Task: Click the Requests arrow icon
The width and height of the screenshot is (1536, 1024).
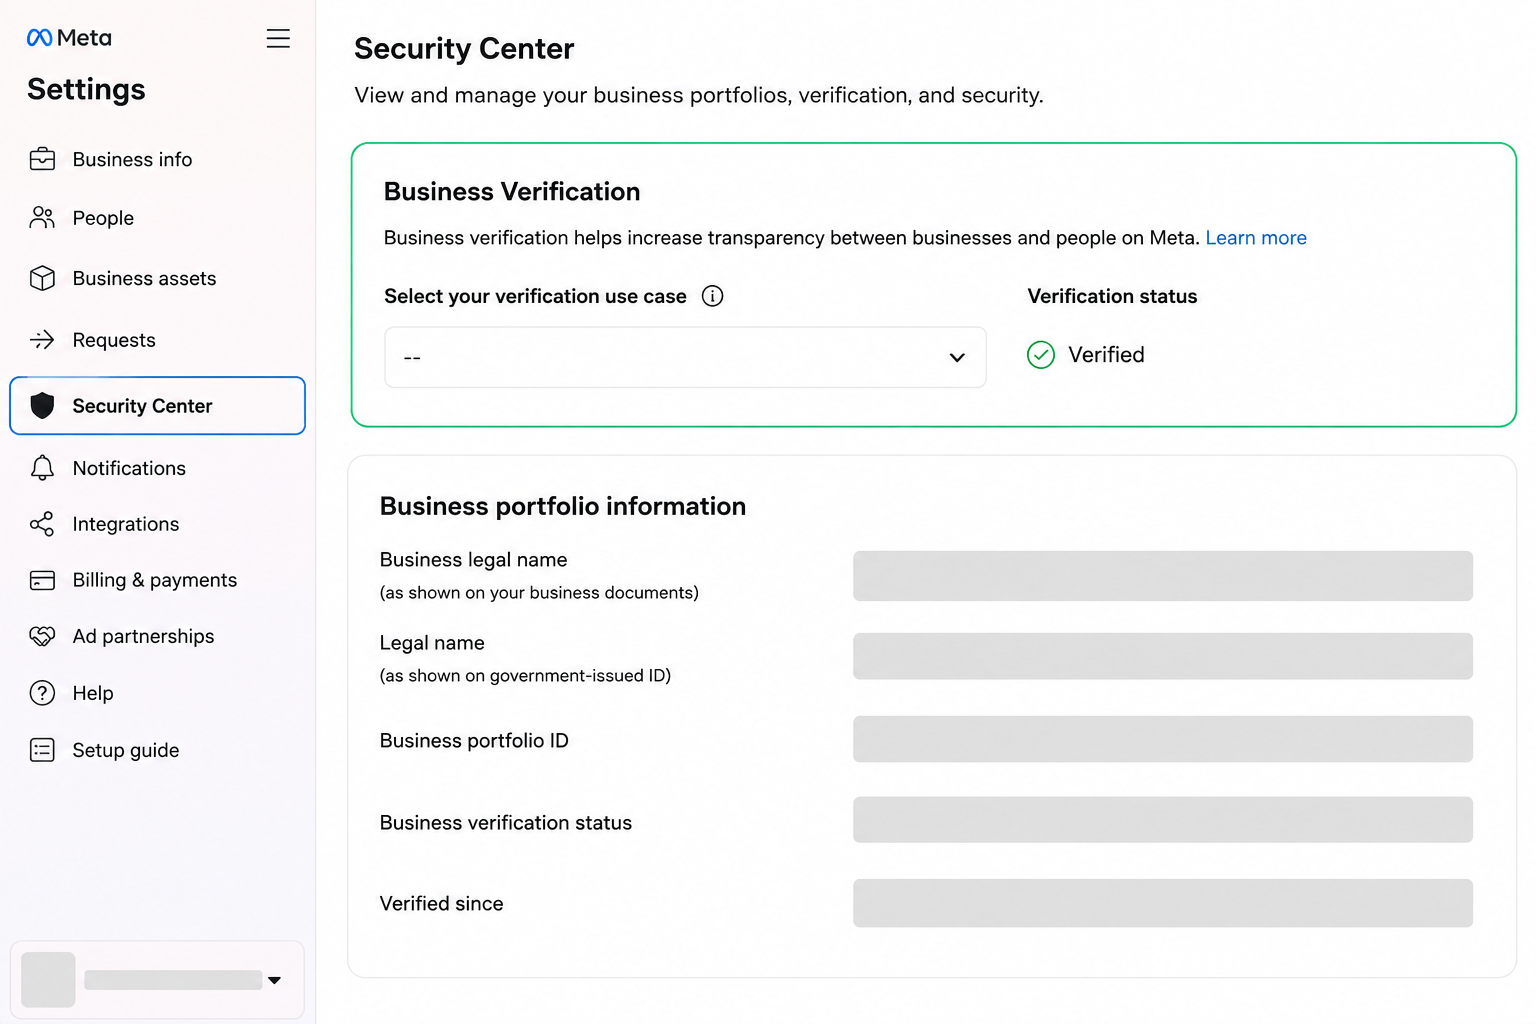Action: pos(42,340)
